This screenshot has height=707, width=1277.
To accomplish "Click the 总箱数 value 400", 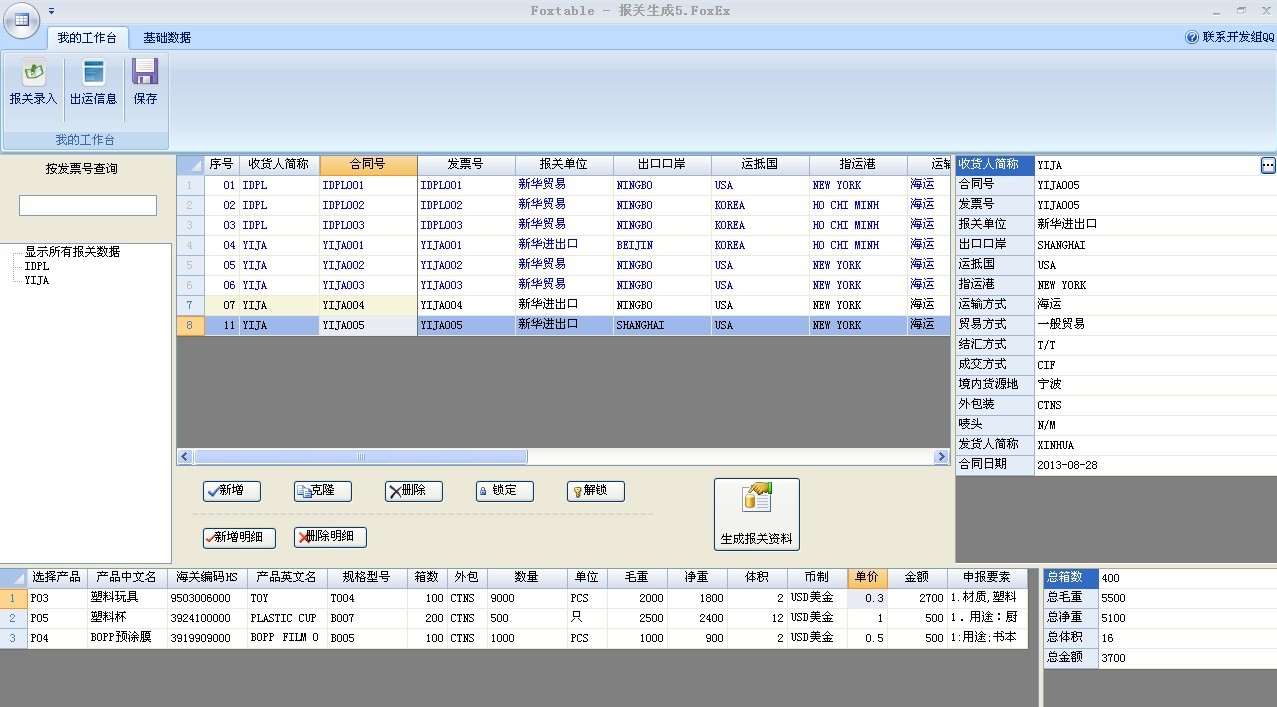I will click(1187, 578).
